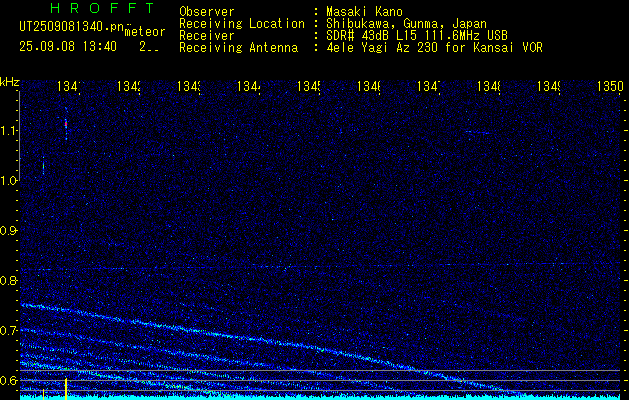Click the kHz axis unit label
Viewport: 629px width, 400px height.
coord(10,83)
